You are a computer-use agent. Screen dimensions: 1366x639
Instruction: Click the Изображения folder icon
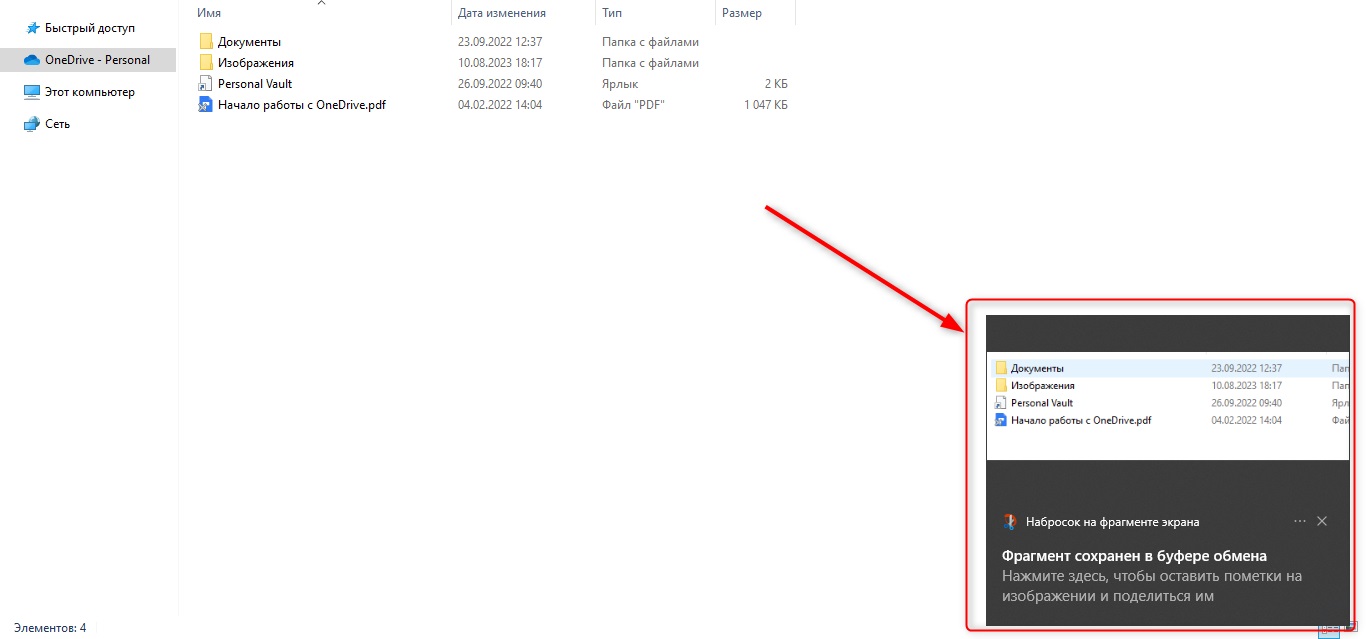pos(206,63)
